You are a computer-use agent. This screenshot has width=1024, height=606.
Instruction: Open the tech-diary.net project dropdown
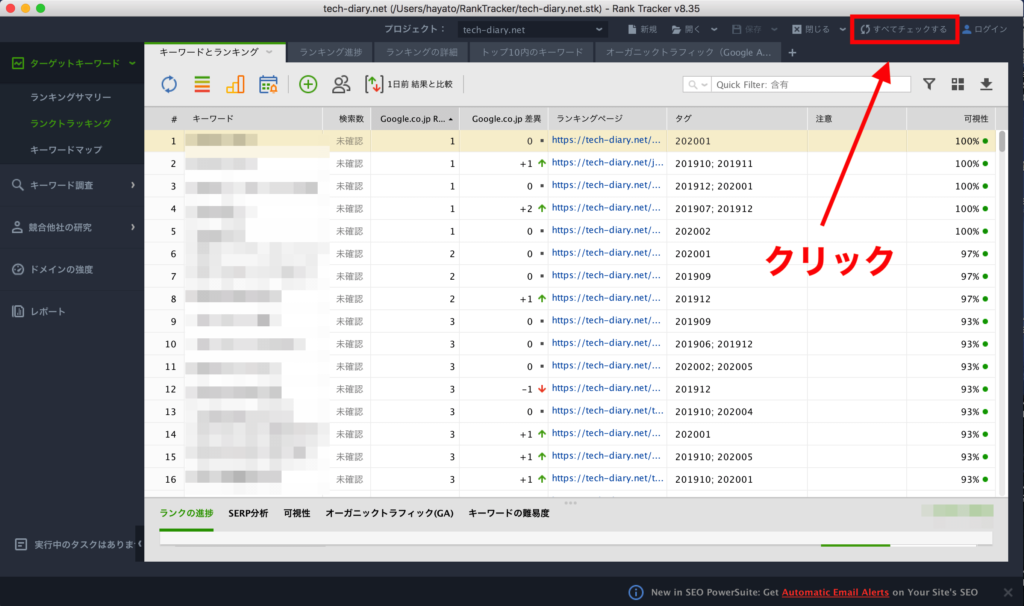click(532, 29)
